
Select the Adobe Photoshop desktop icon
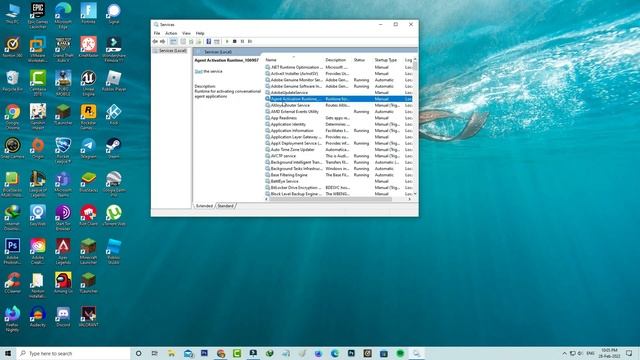[12, 251]
